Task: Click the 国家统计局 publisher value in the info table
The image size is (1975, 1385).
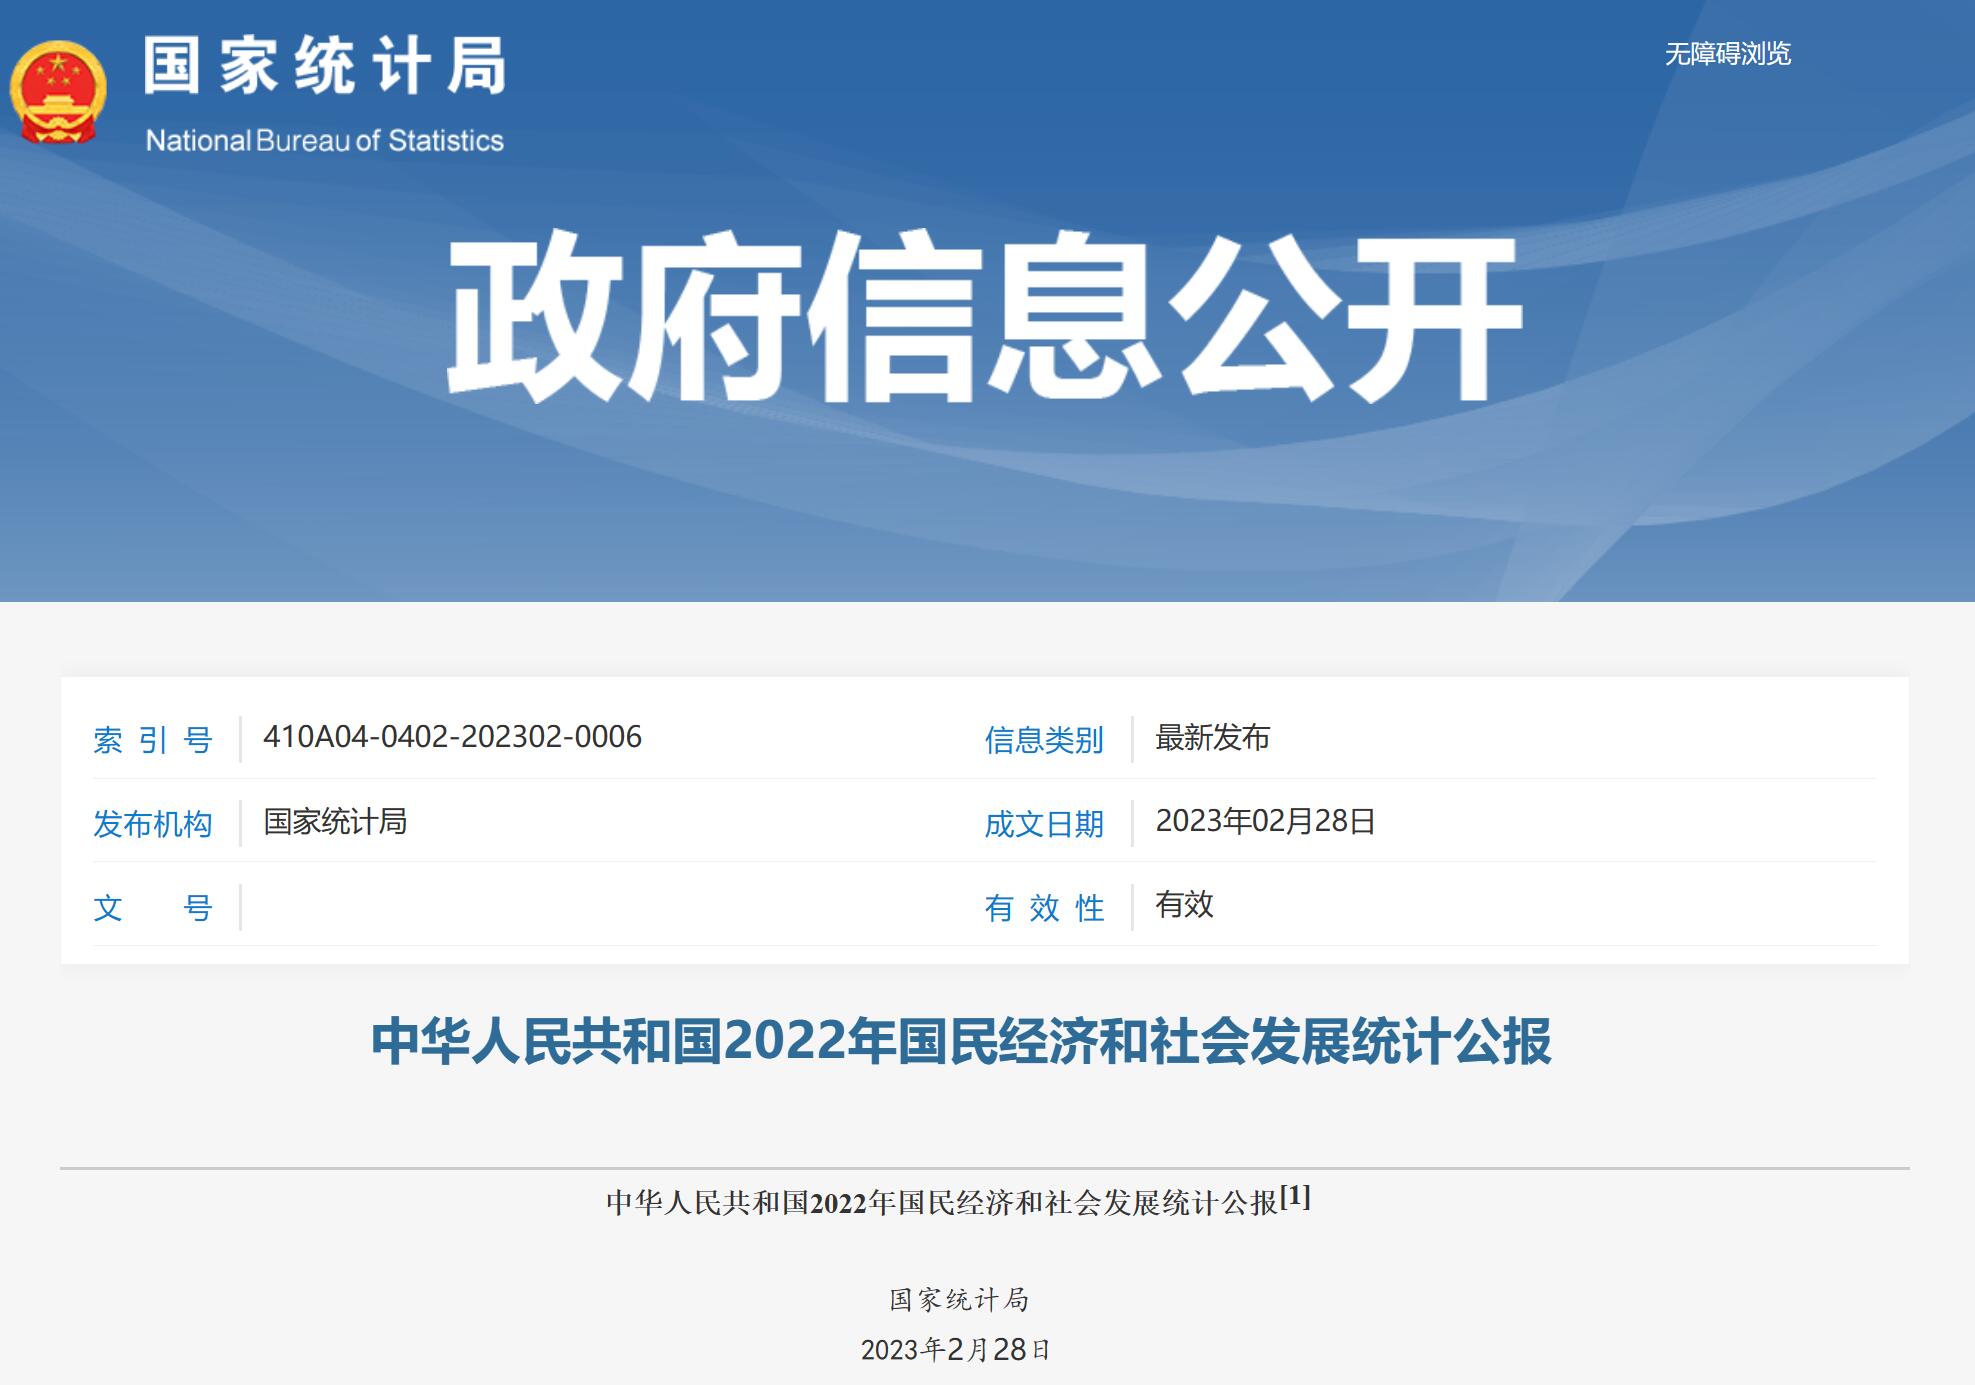Action: tap(335, 822)
